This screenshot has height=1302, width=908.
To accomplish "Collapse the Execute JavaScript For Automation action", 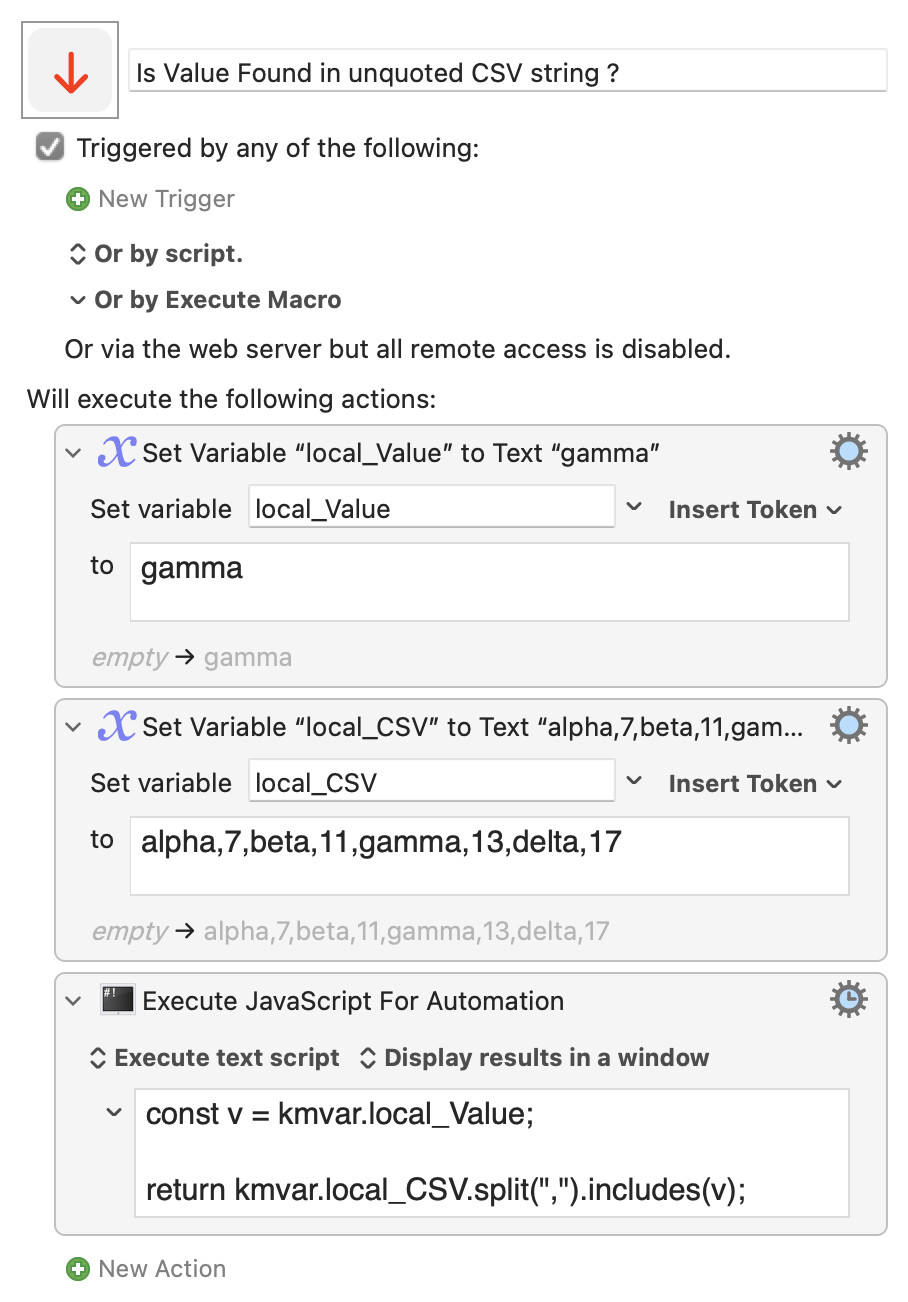I will (73, 1000).
